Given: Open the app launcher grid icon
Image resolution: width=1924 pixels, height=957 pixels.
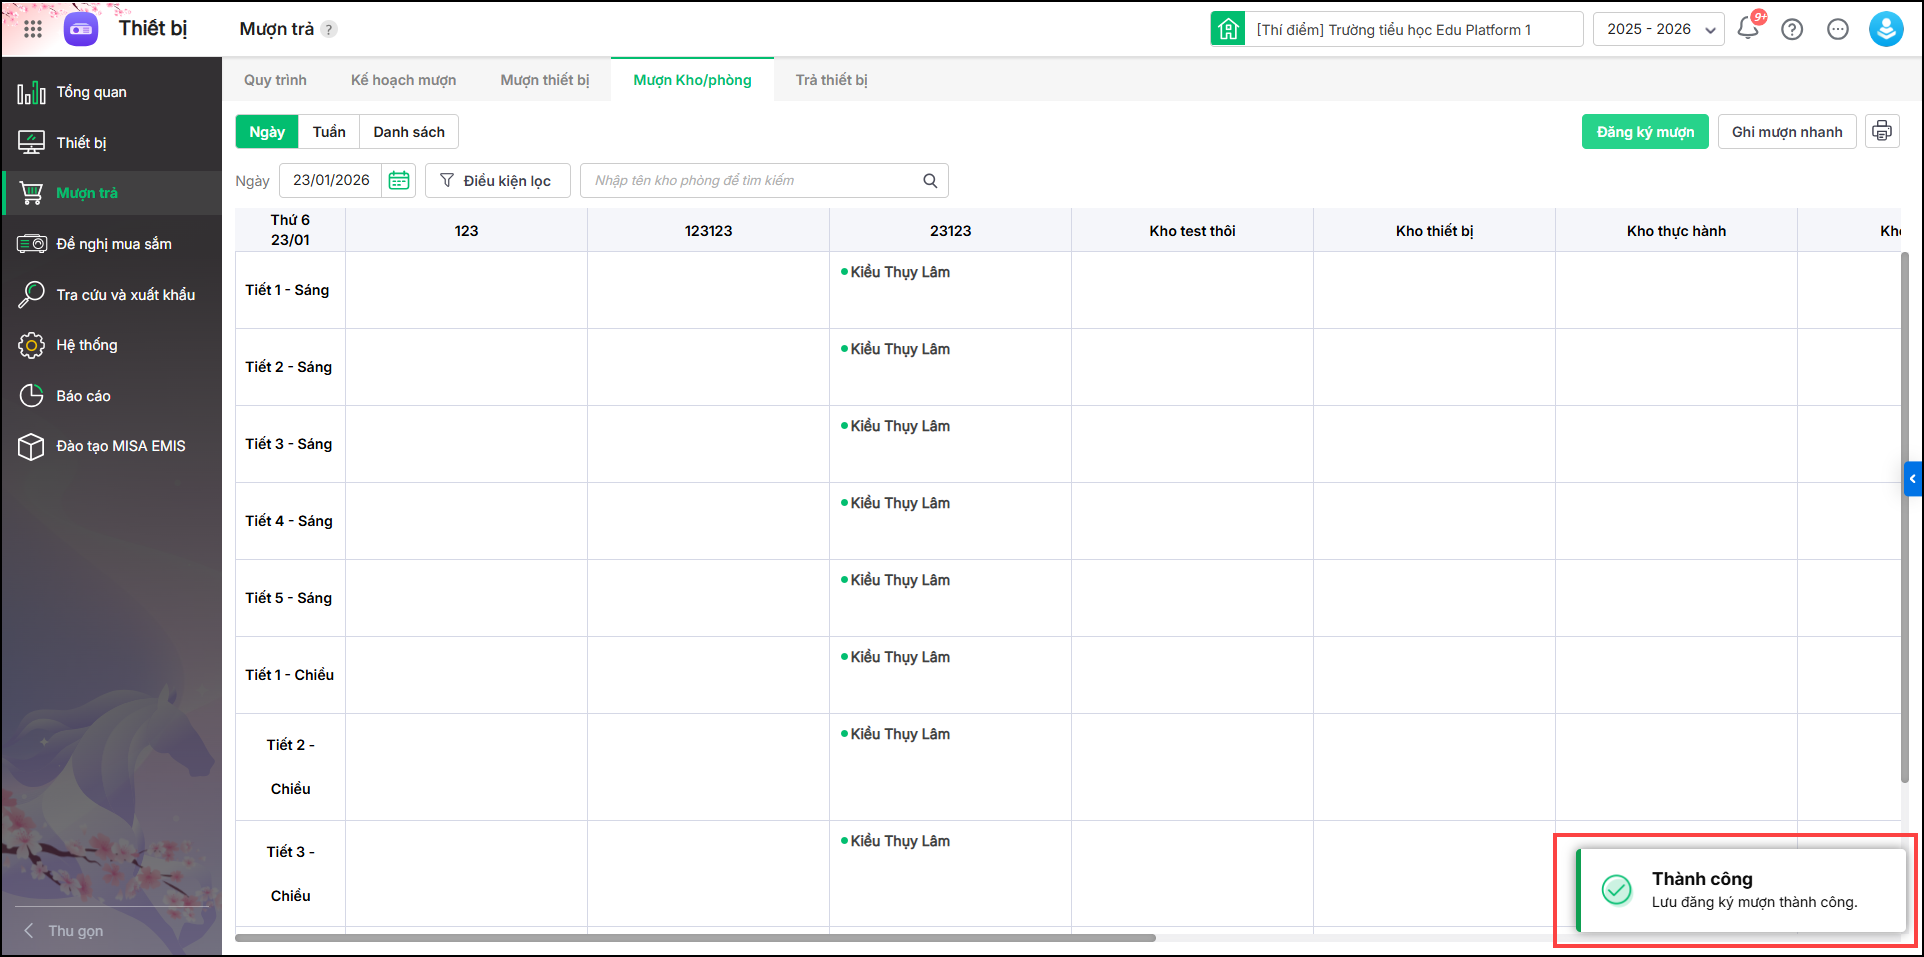Looking at the screenshot, I should [x=33, y=29].
